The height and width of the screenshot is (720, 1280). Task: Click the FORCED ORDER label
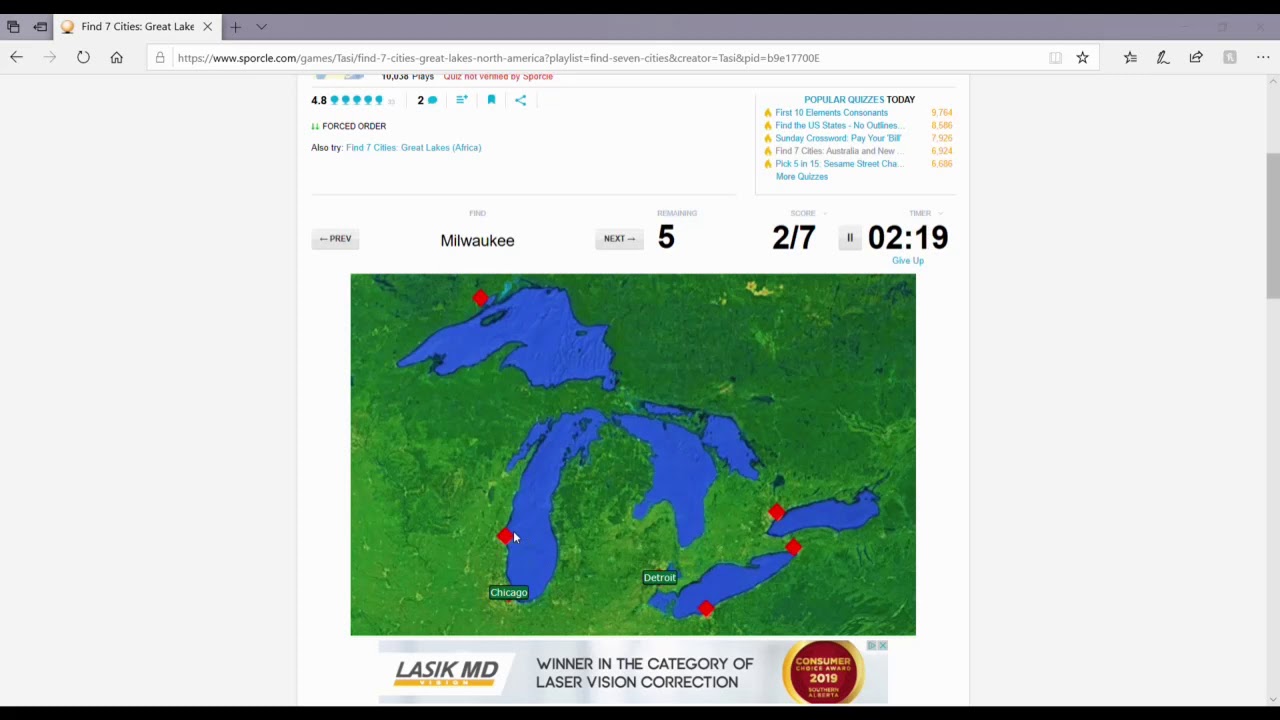click(x=354, y=127)
